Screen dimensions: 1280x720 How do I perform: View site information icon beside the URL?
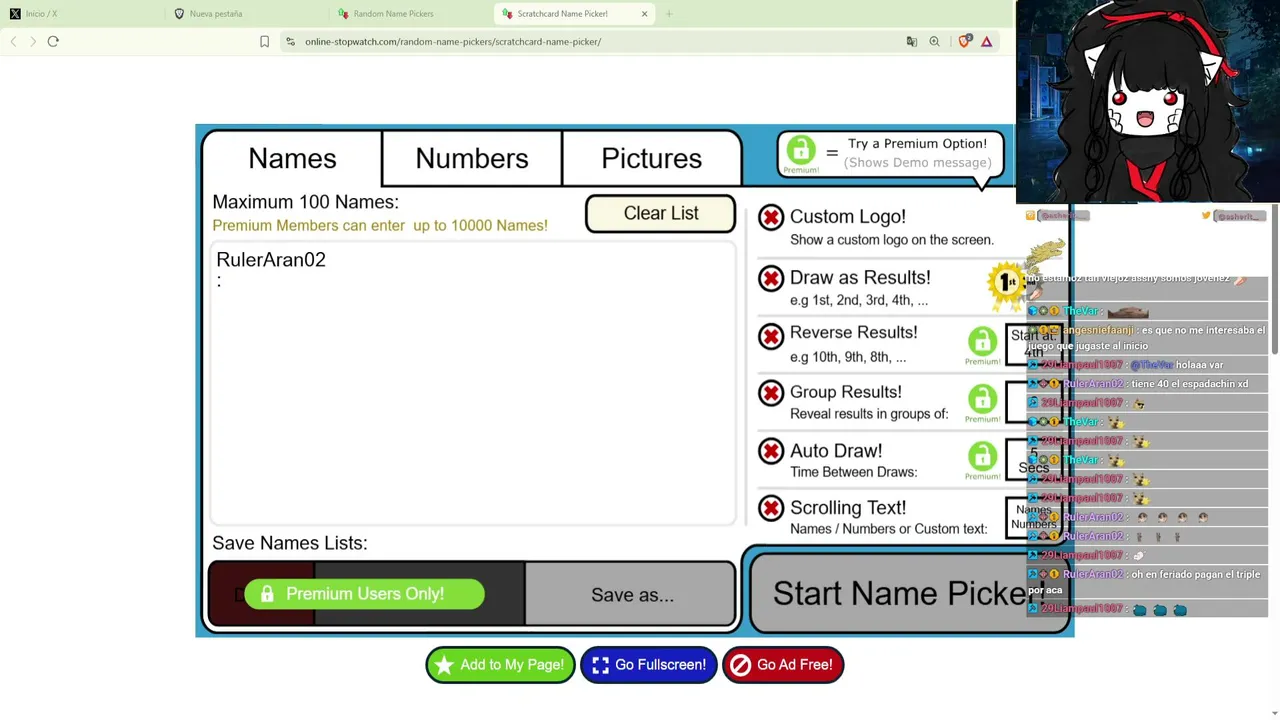[x=290, y=42]
